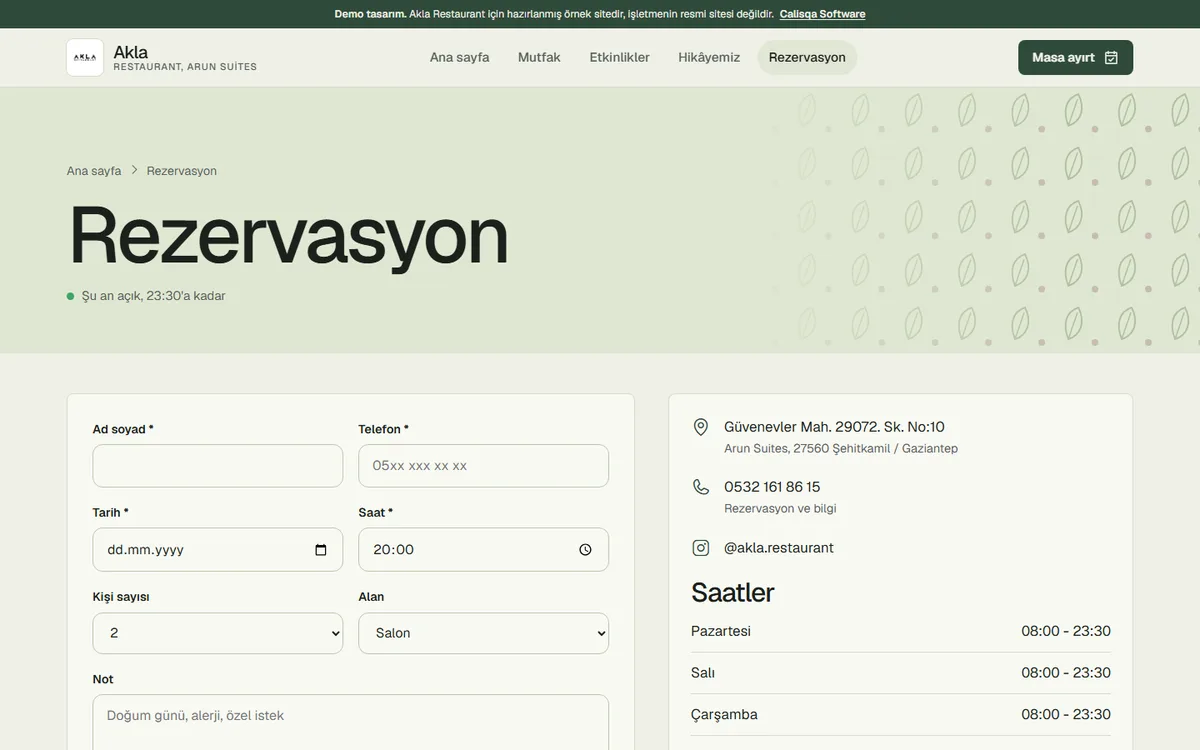
Task: Select the Rezervasyon nav tab
Action: pos(807,57)
